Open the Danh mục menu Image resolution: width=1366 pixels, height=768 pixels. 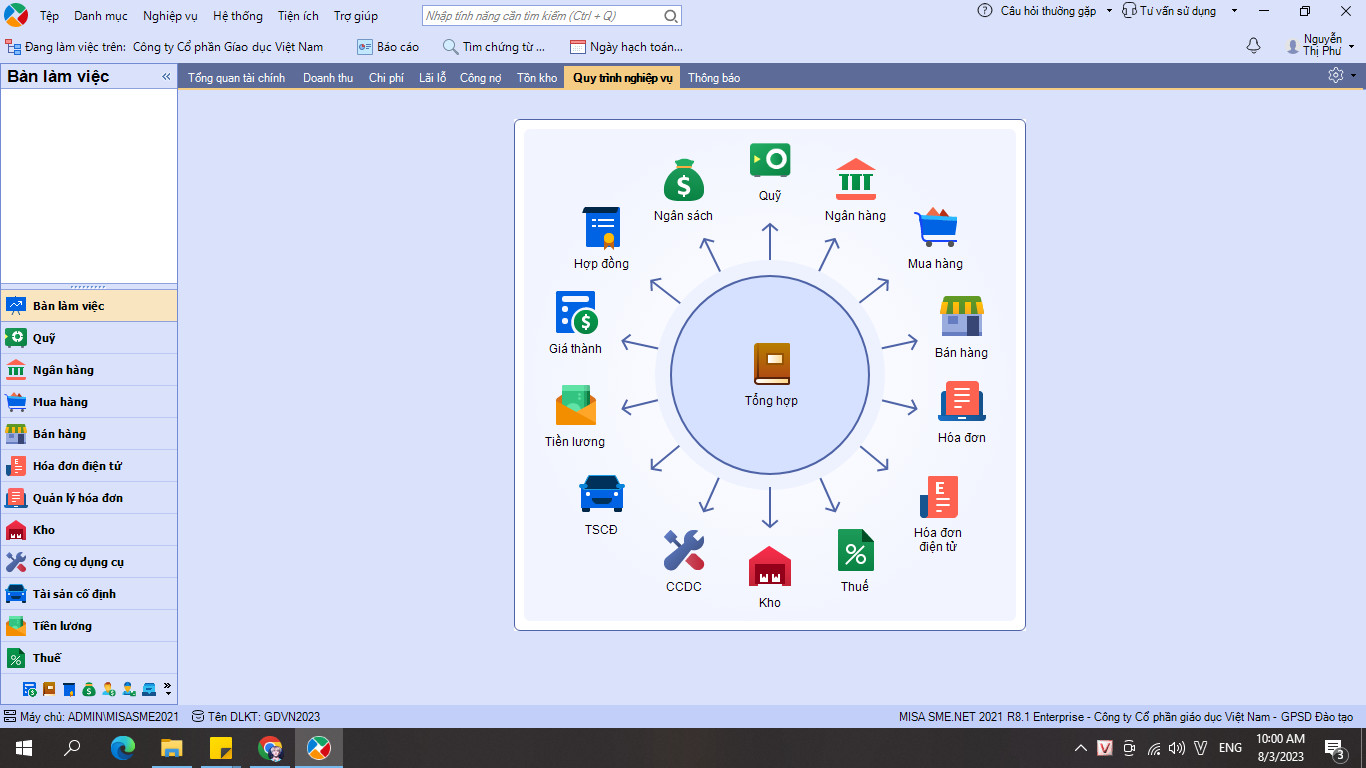coord(101,16)
